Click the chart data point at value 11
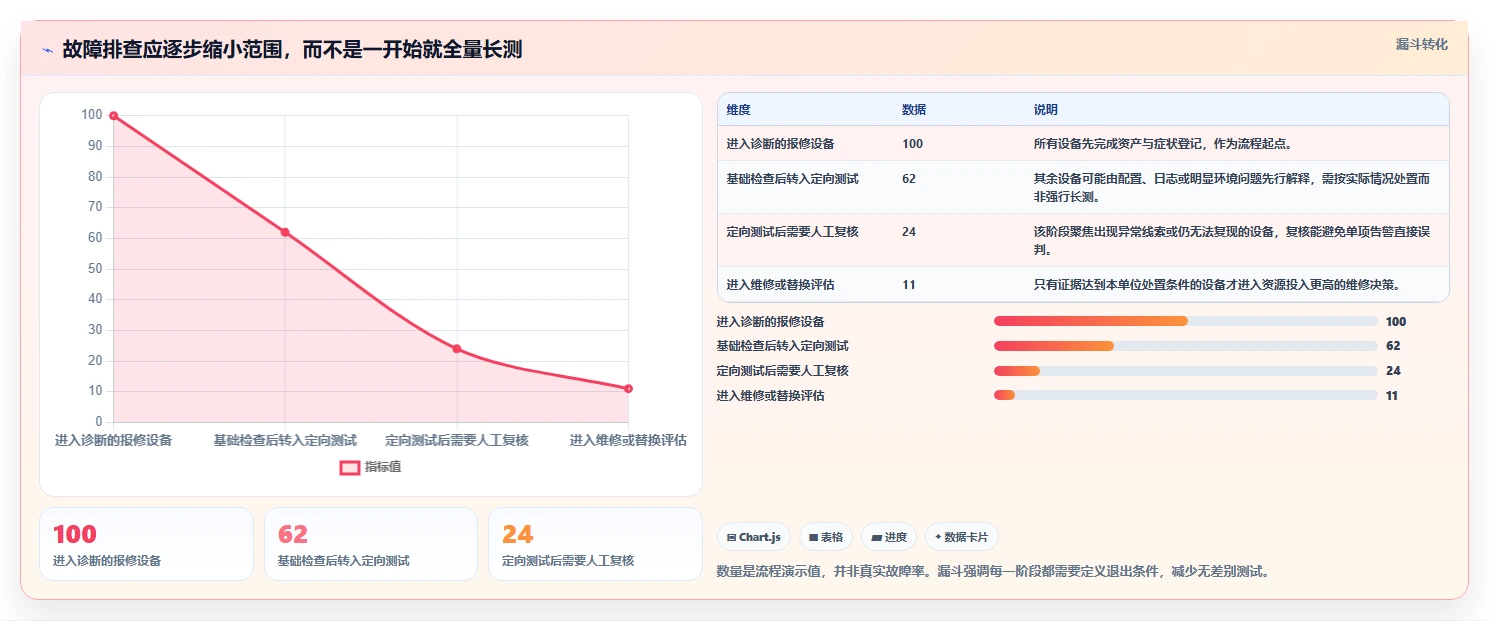Screen dimensions: 1489x621 (628, 388)
